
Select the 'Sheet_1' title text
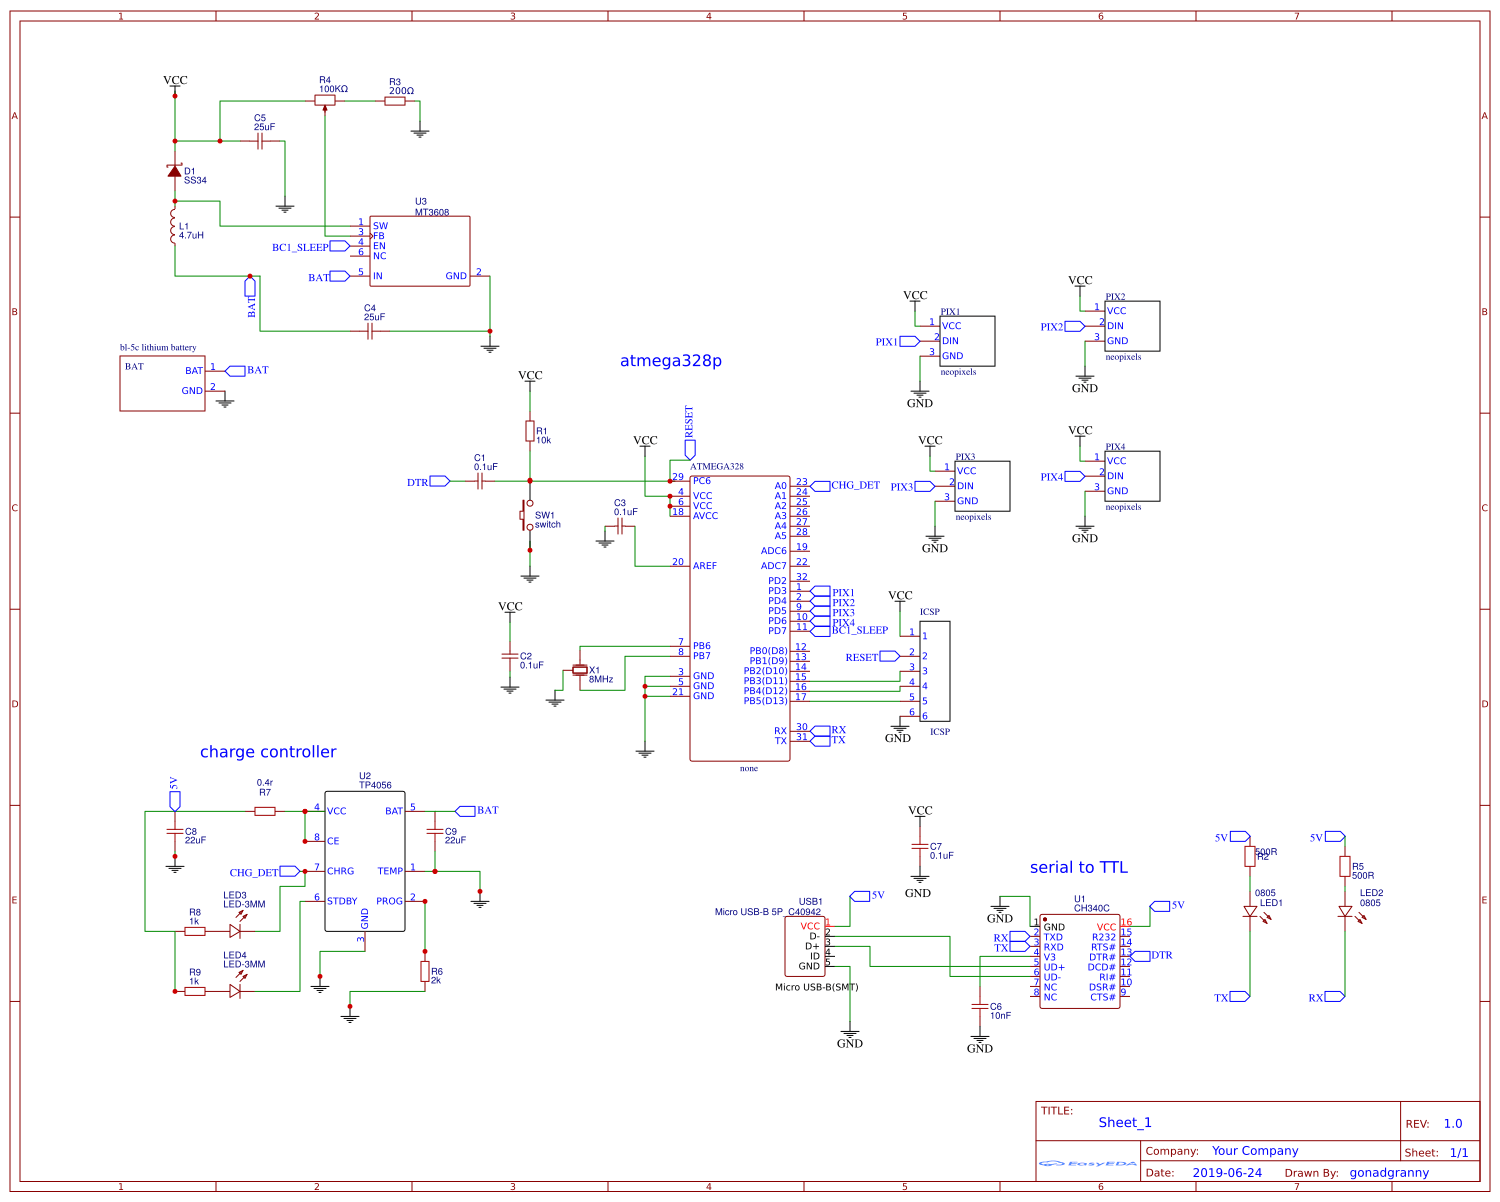(x=1125, y=1122)
